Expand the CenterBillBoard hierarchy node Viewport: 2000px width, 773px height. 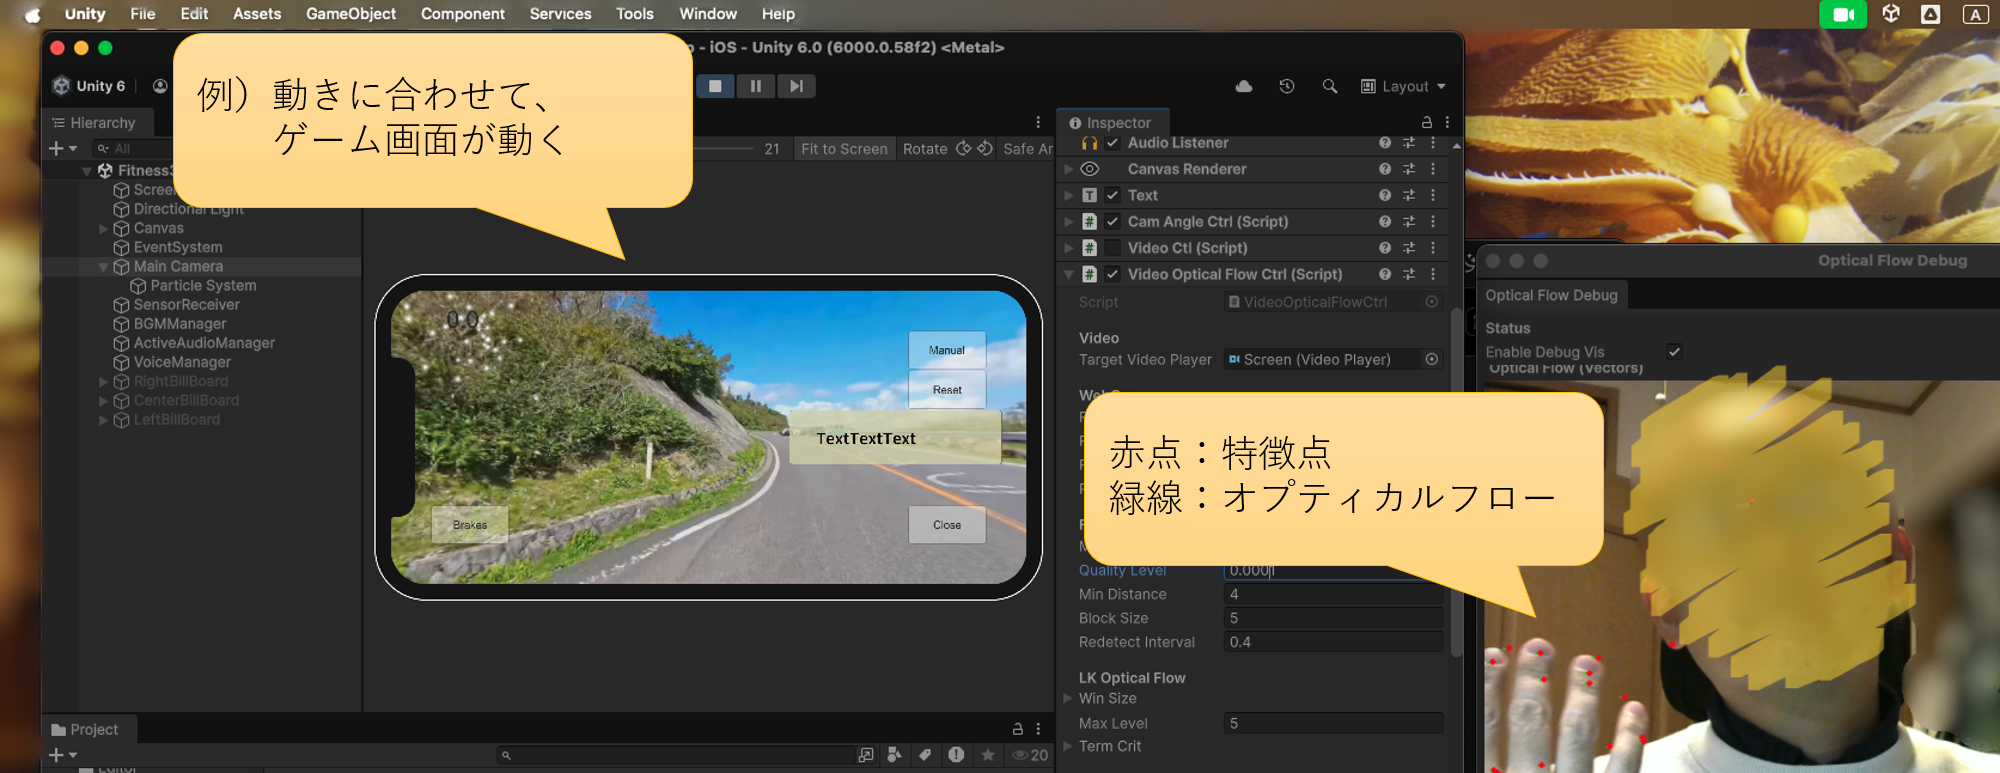[x=103, y=400]
